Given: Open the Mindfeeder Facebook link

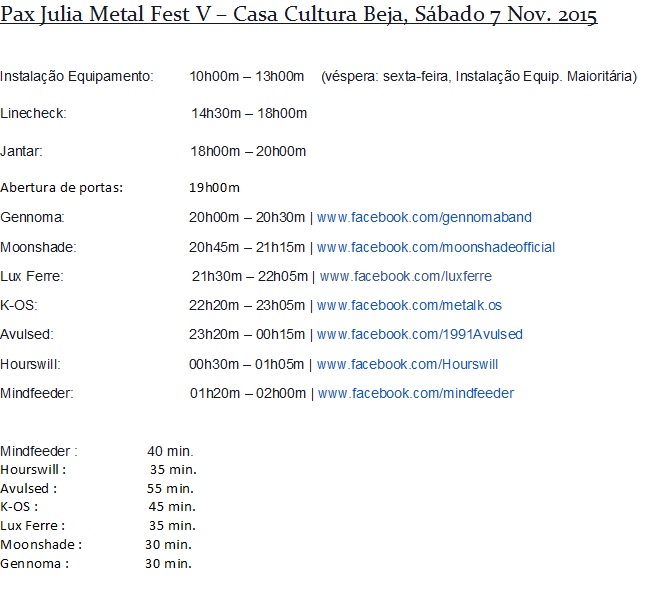Looking at the screenshot, I should coord(416,393).
